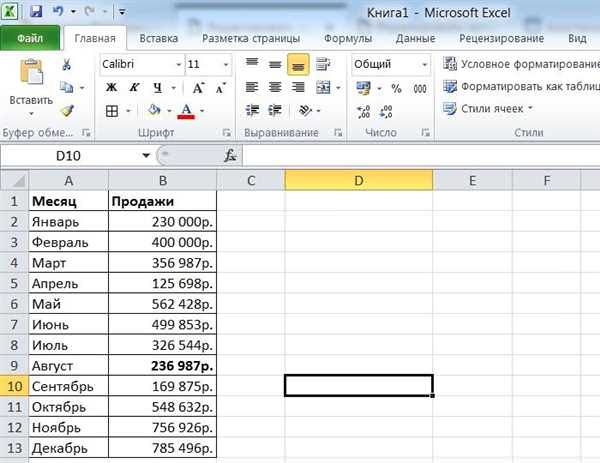600x463 pixels.
Task: Apply red font color with A icon
Action: pos(186,111)
